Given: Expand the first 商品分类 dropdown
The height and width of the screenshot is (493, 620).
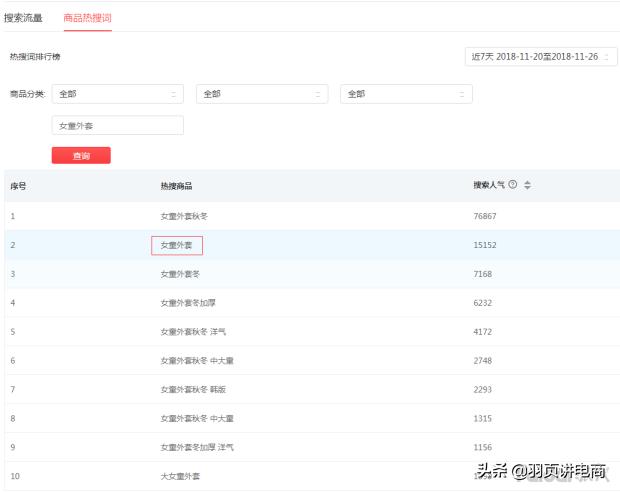Looking at the screenshot, I should pyautogui.click(x=117, y=94).
